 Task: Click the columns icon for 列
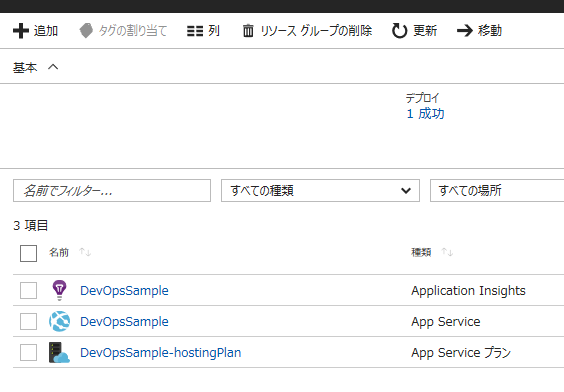[x=195, y=31]
